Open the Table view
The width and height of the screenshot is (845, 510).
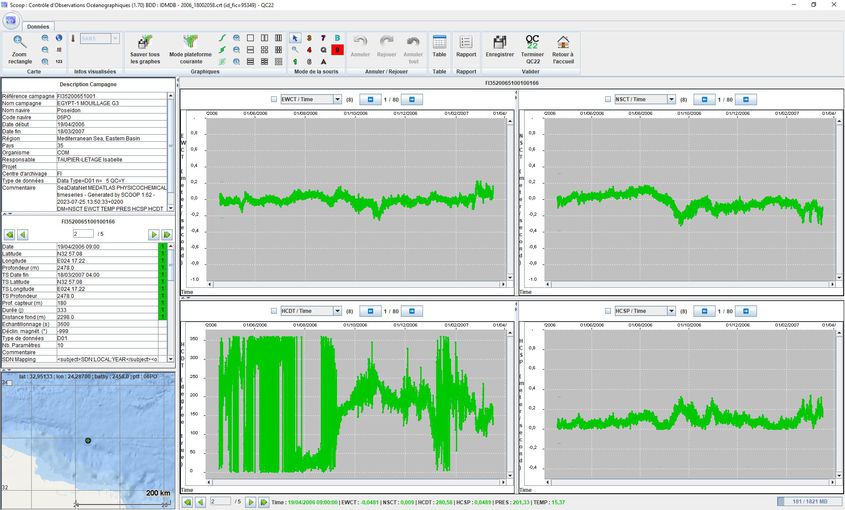(439, 46)
